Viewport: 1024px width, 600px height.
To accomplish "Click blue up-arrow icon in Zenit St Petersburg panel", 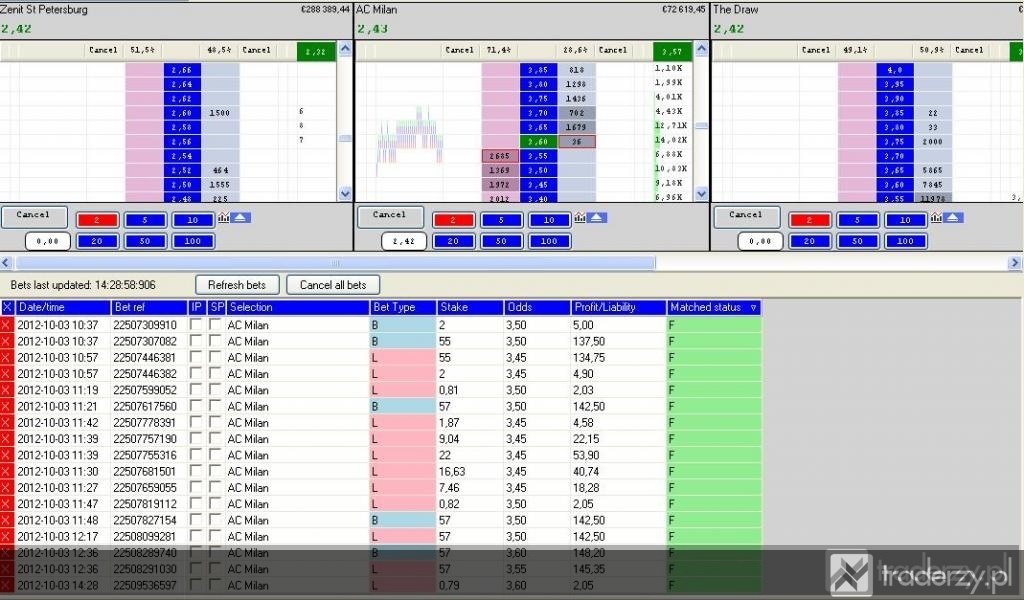I will [240, 218].
